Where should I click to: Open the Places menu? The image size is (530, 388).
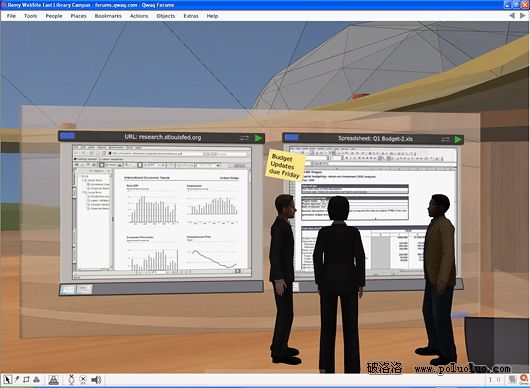[x=78, y=16]
